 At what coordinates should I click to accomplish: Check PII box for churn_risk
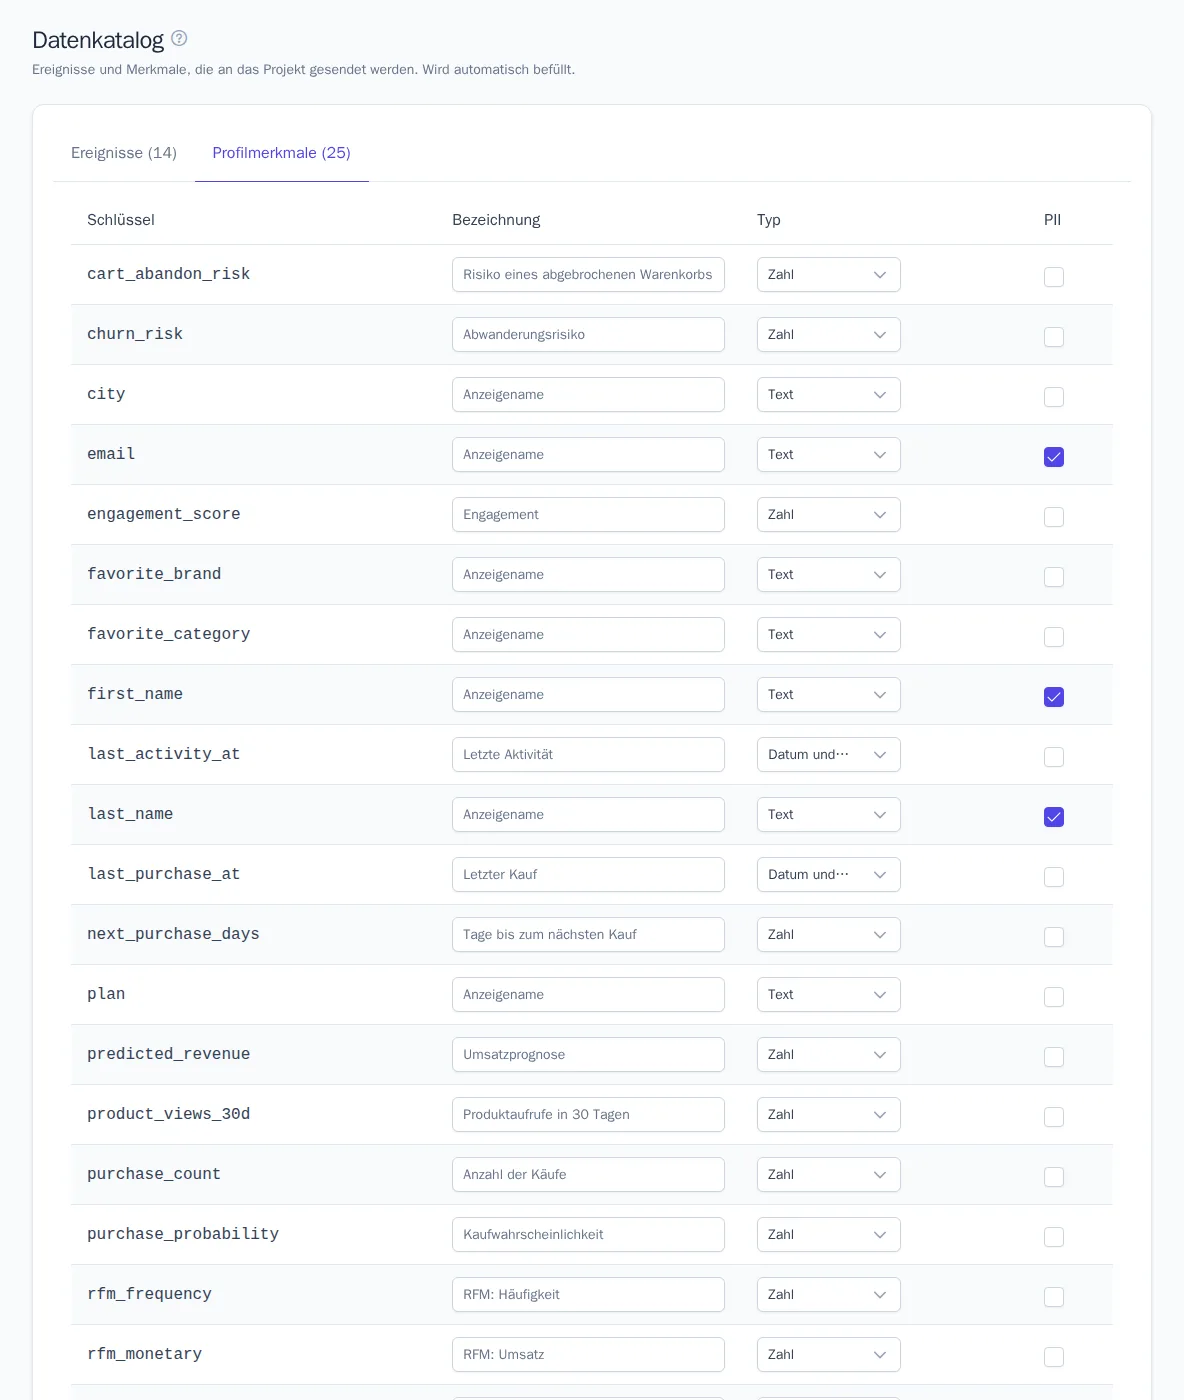pos(1054,337)
